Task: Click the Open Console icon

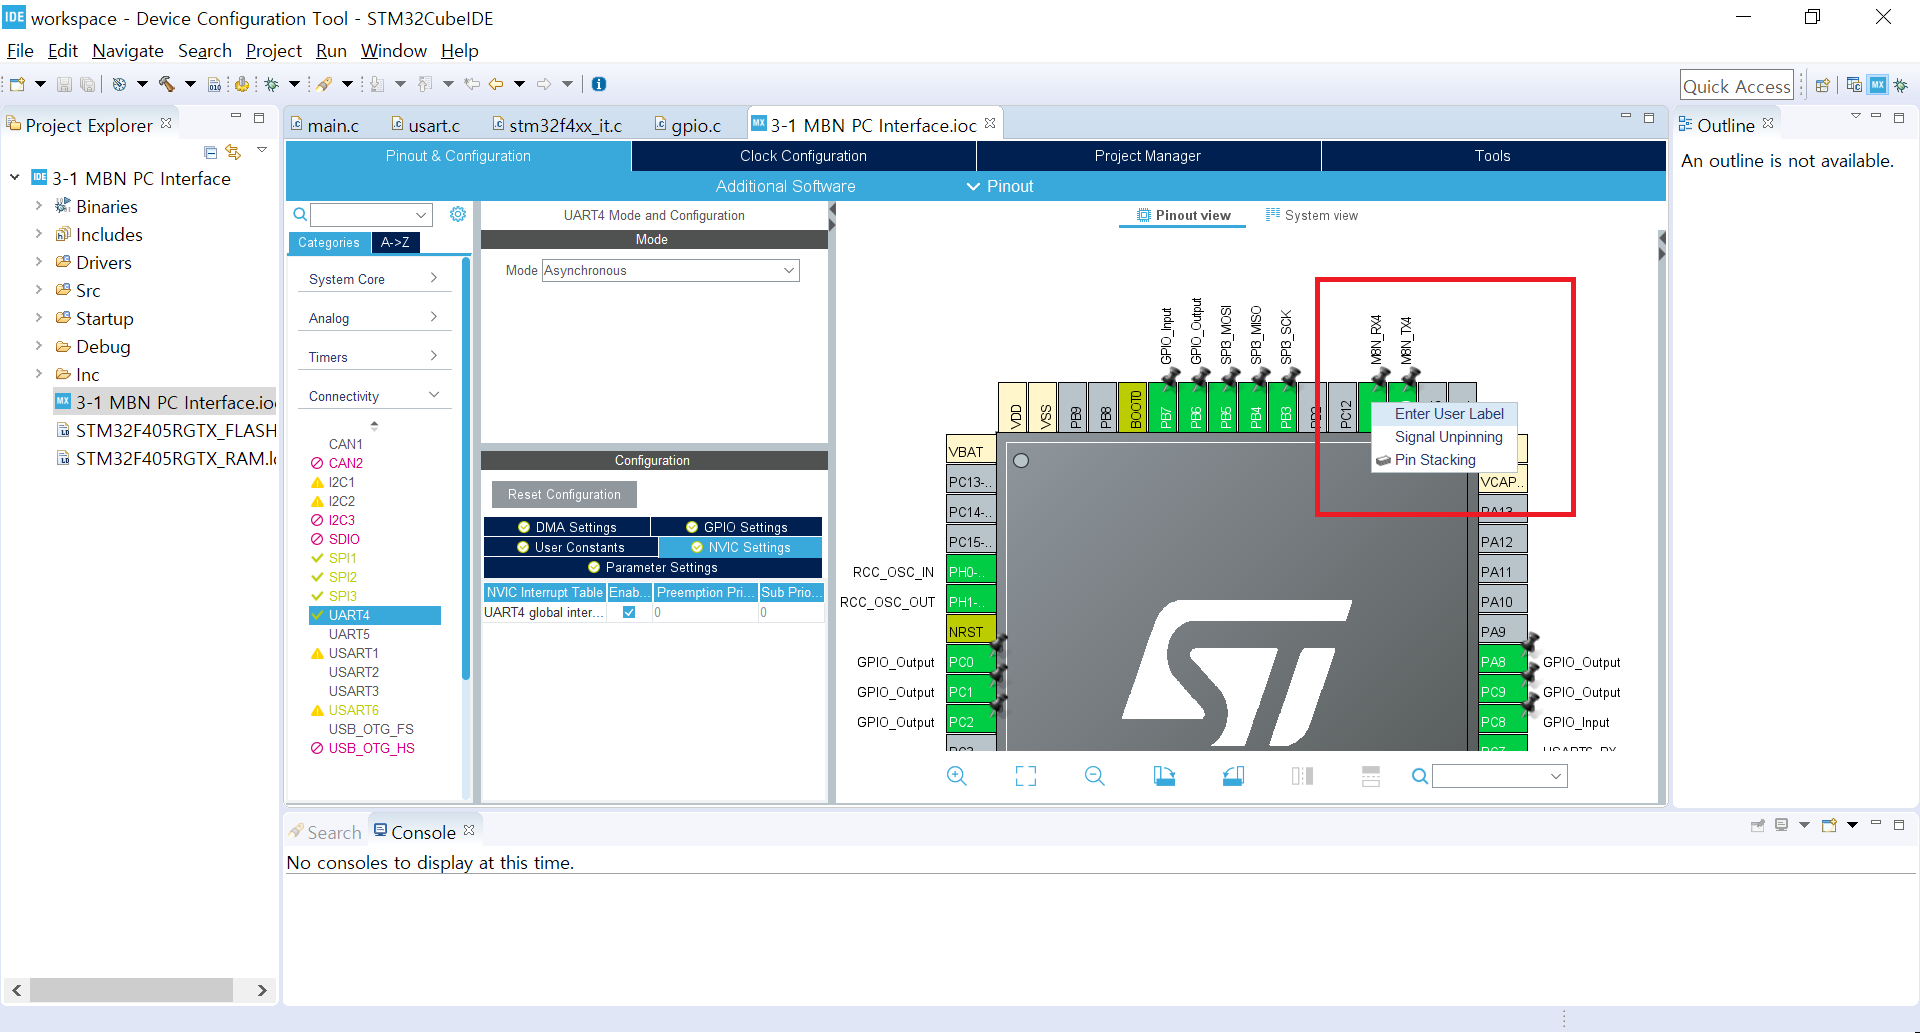Action: [1829, 825]
